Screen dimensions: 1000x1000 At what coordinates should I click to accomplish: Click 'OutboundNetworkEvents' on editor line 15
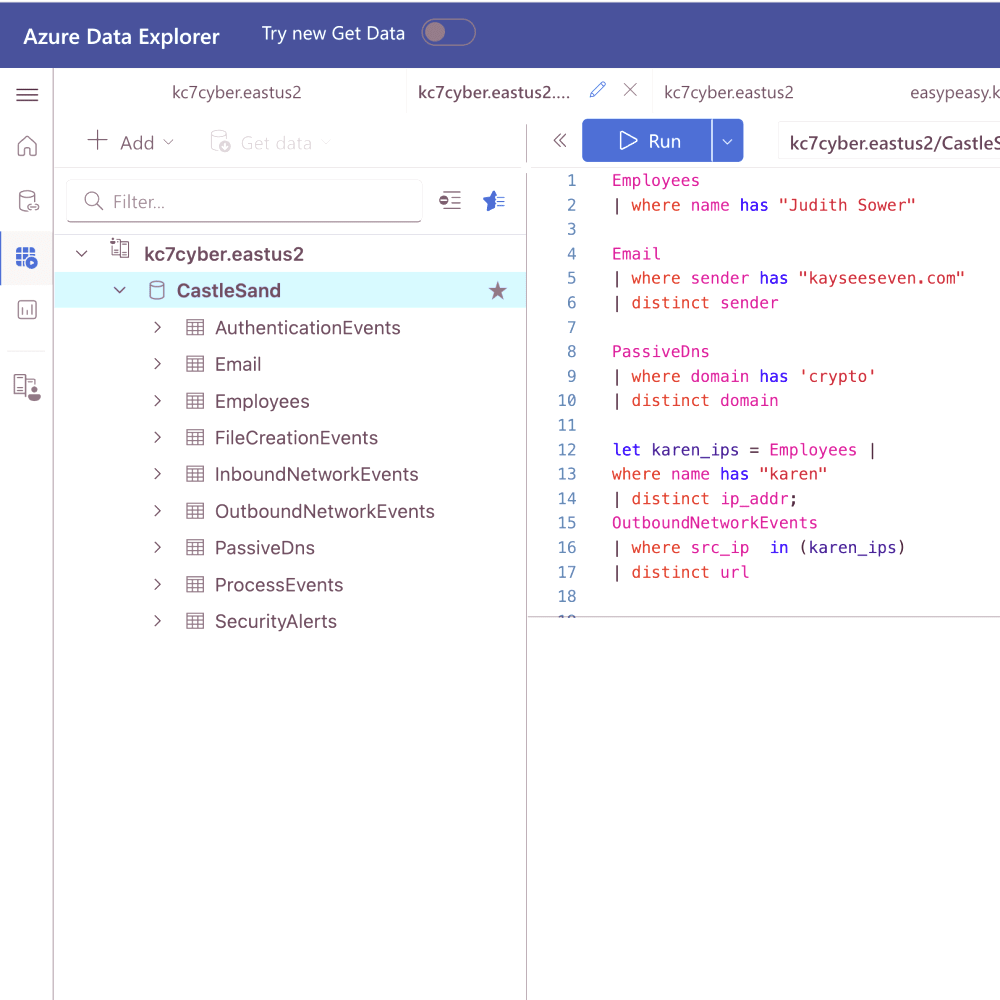[x=714, y=523]
